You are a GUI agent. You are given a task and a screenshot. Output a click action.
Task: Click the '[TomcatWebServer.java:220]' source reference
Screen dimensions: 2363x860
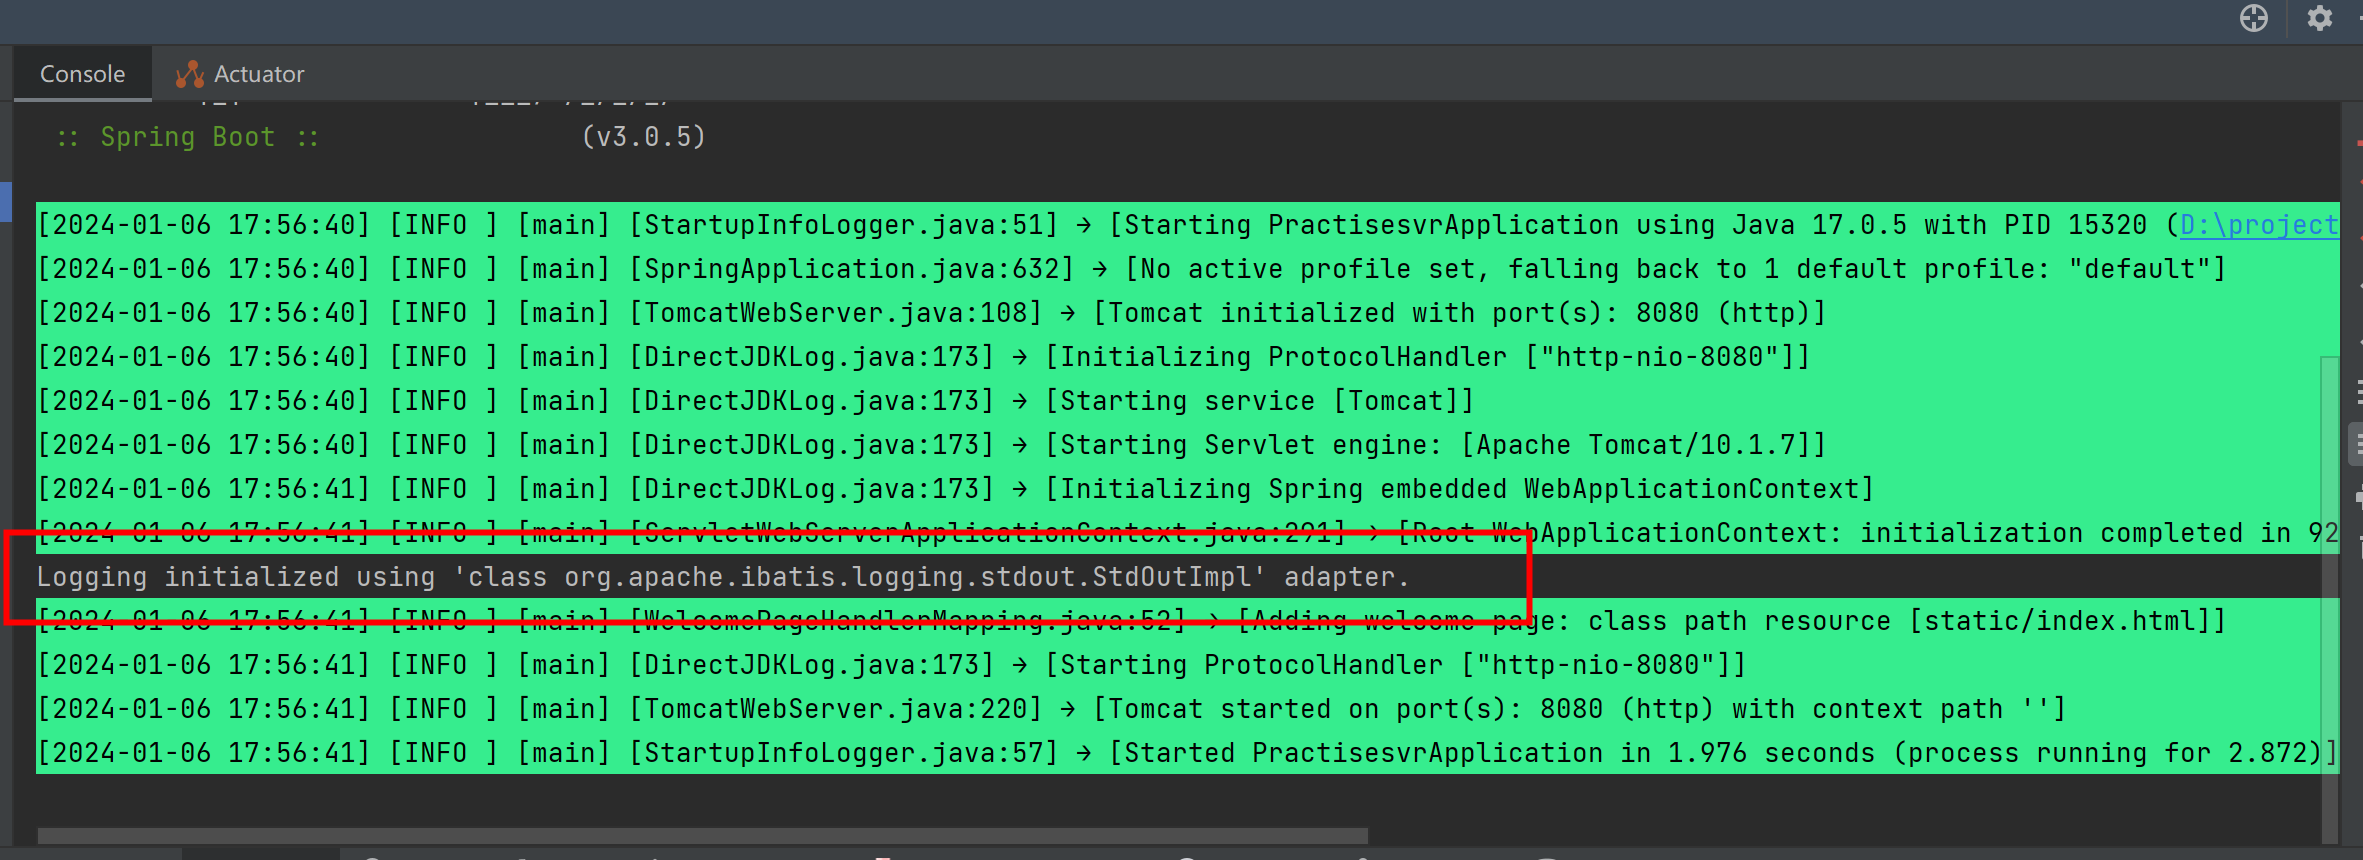pos(836,709)
